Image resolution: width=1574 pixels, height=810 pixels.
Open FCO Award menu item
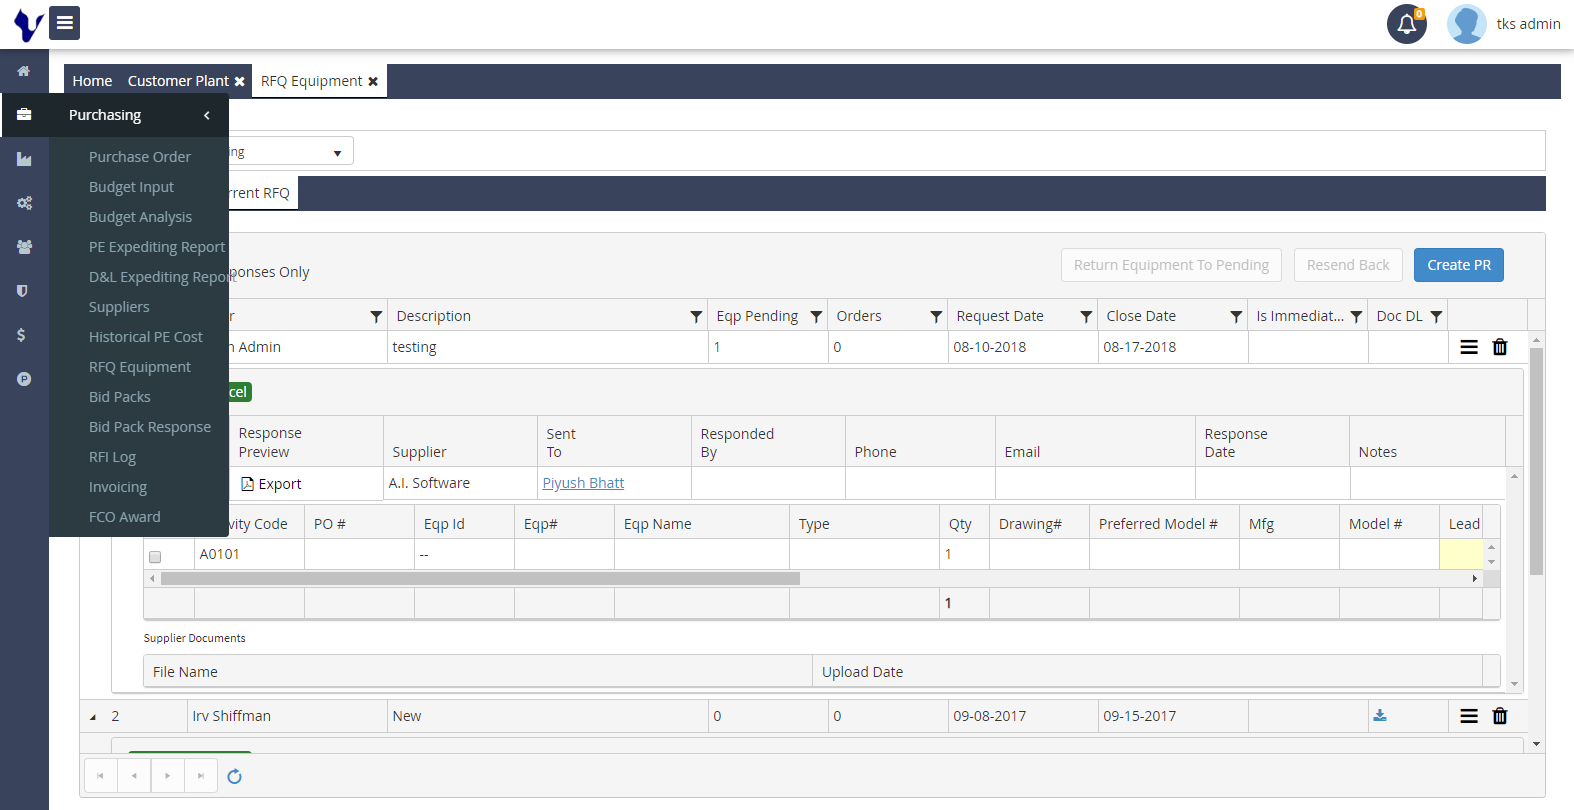tap(125, 517)
